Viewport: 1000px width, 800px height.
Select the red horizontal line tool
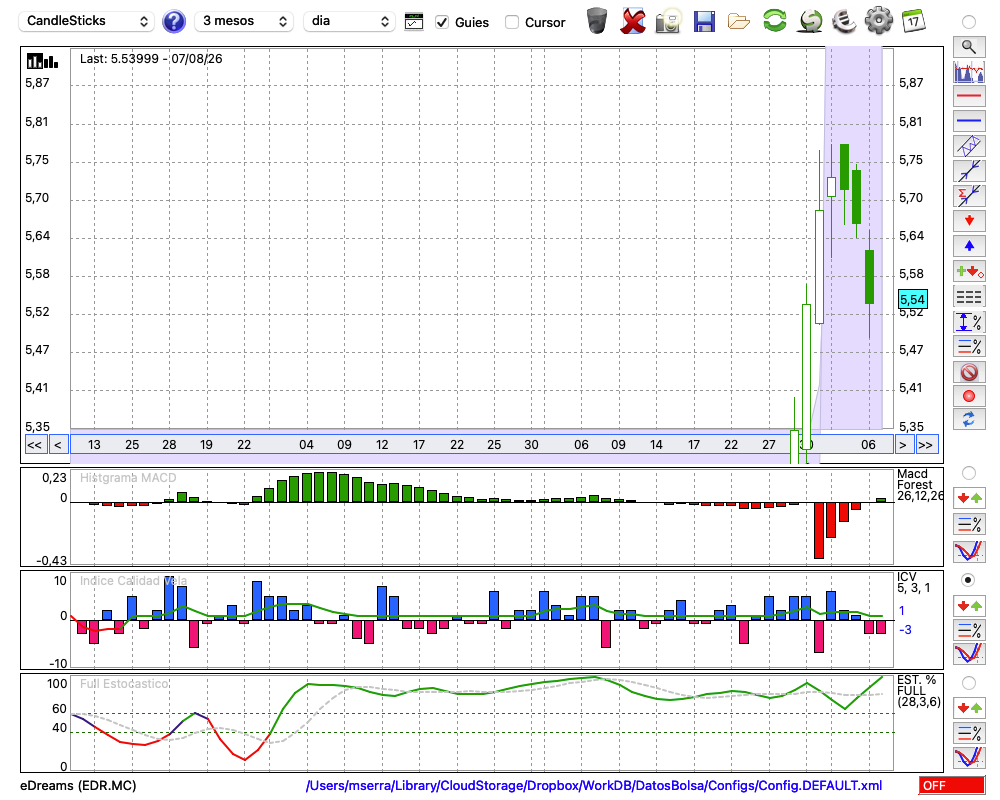pos(969,96)
